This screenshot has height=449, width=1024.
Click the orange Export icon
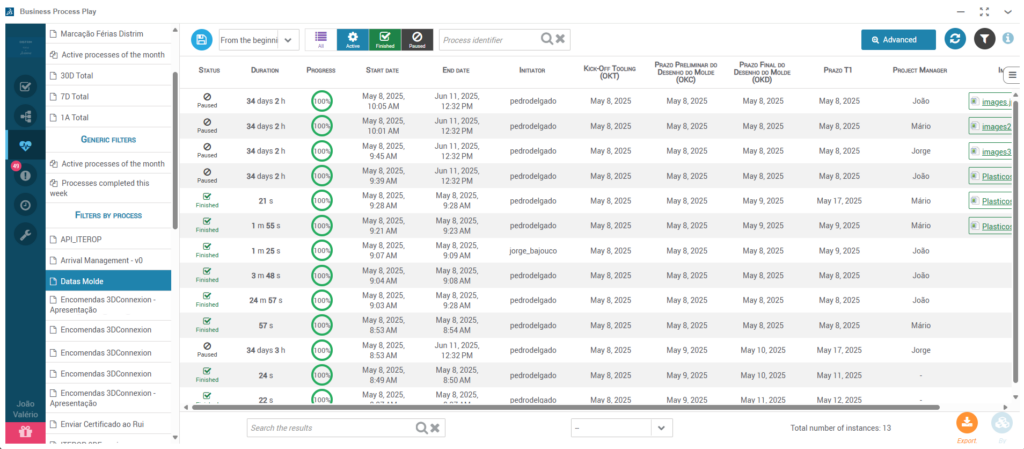(x=966, y=423)
